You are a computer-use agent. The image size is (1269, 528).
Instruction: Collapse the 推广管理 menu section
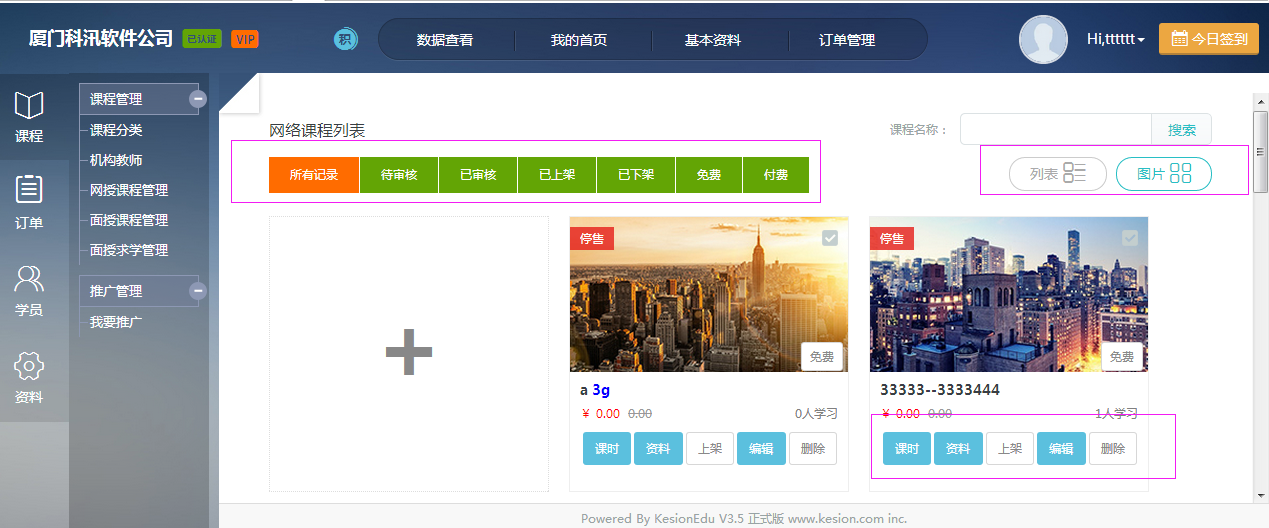(x=198, y=291)
